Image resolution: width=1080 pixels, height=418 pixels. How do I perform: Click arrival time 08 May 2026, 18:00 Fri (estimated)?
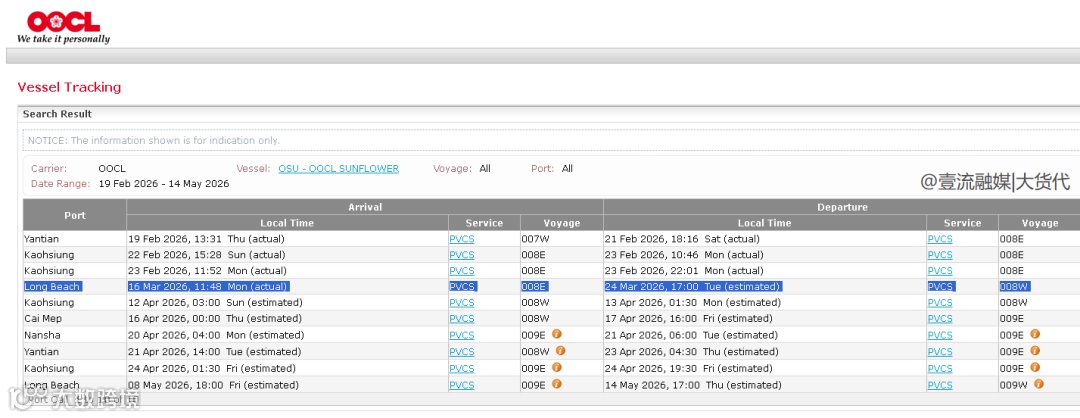coord(214,385)
